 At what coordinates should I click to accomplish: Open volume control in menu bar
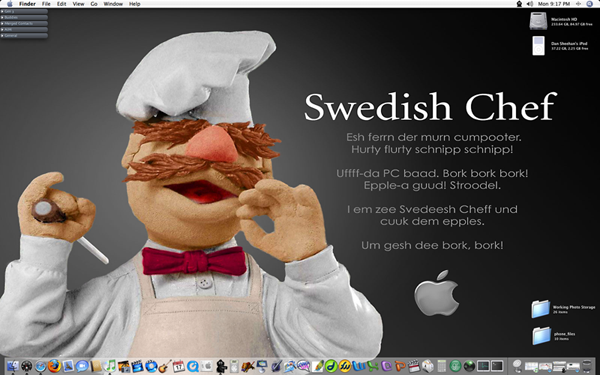530,4
